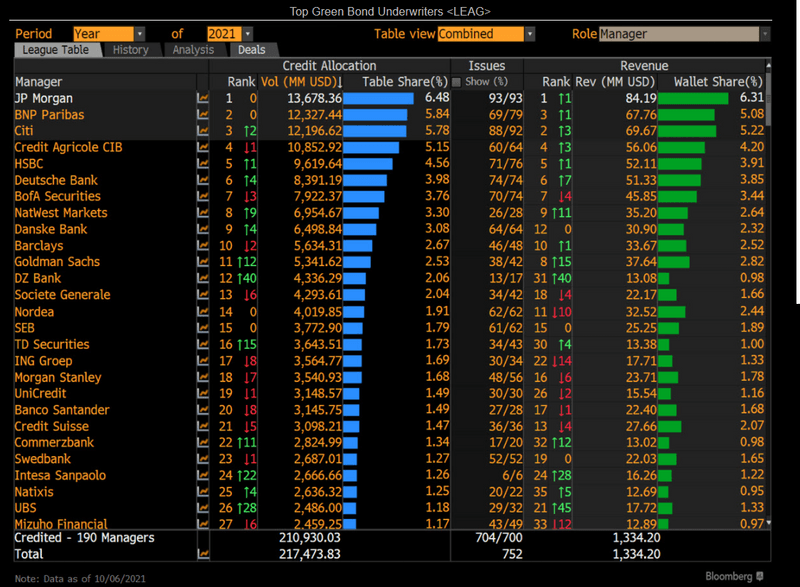Open chart icon for Deutsche Bank row
Image resolution: width=800 pixels, height=587 pixels.
coord(203,180)
